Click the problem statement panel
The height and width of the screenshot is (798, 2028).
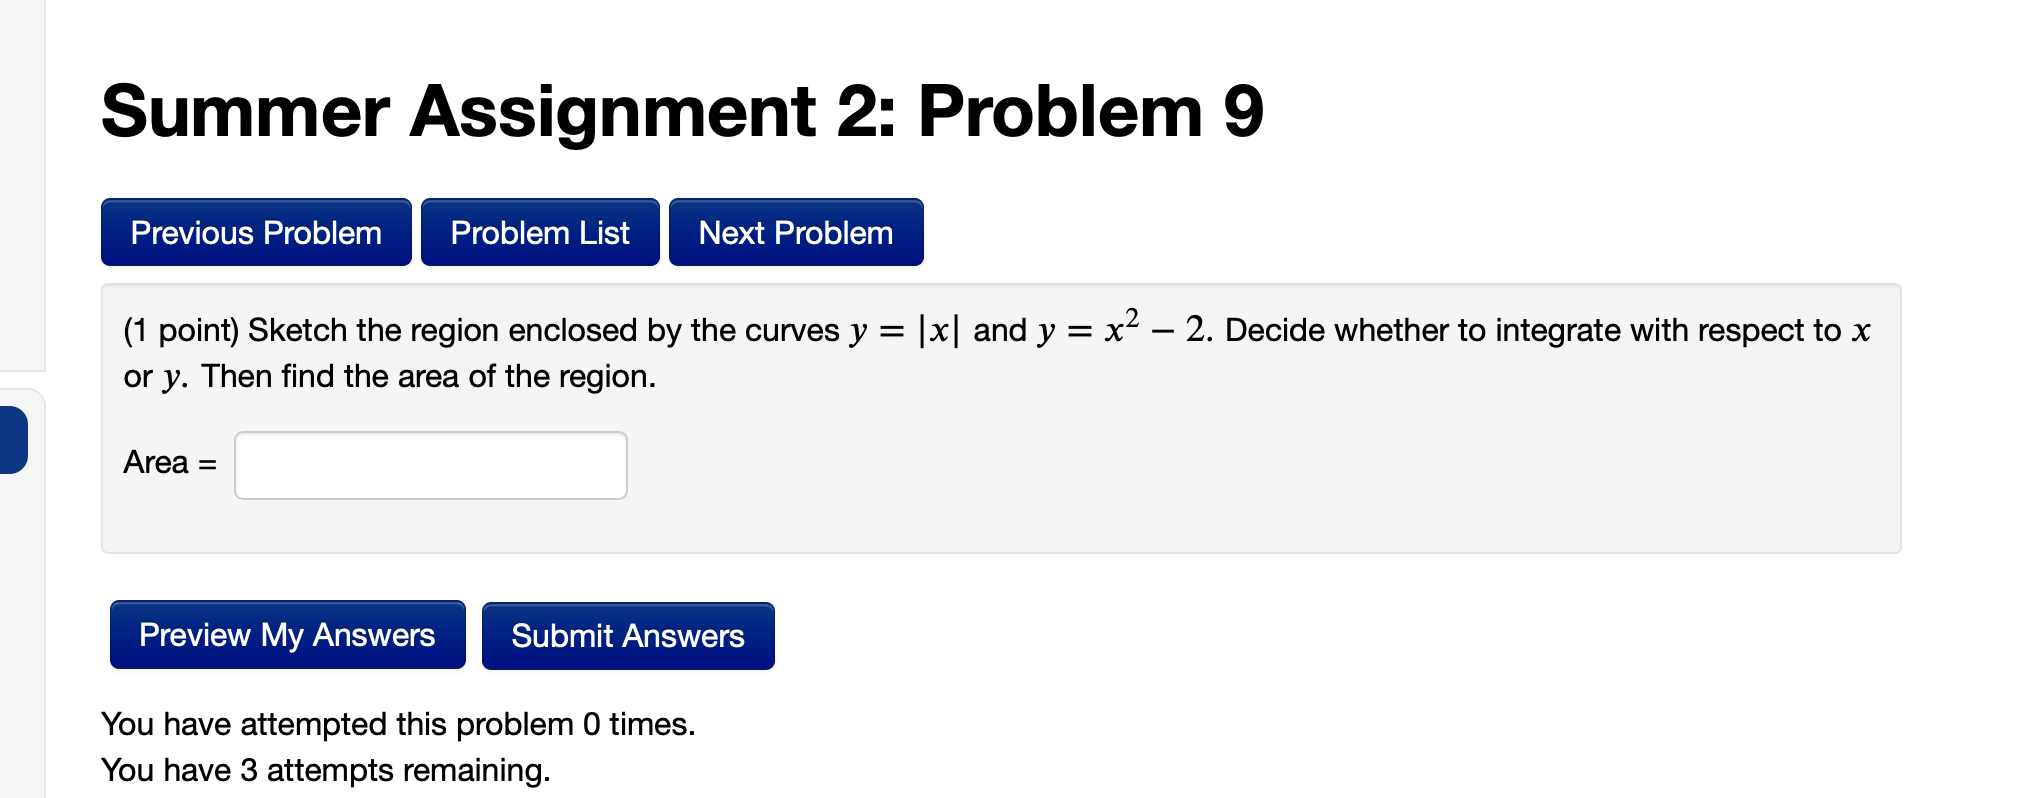1000,415
